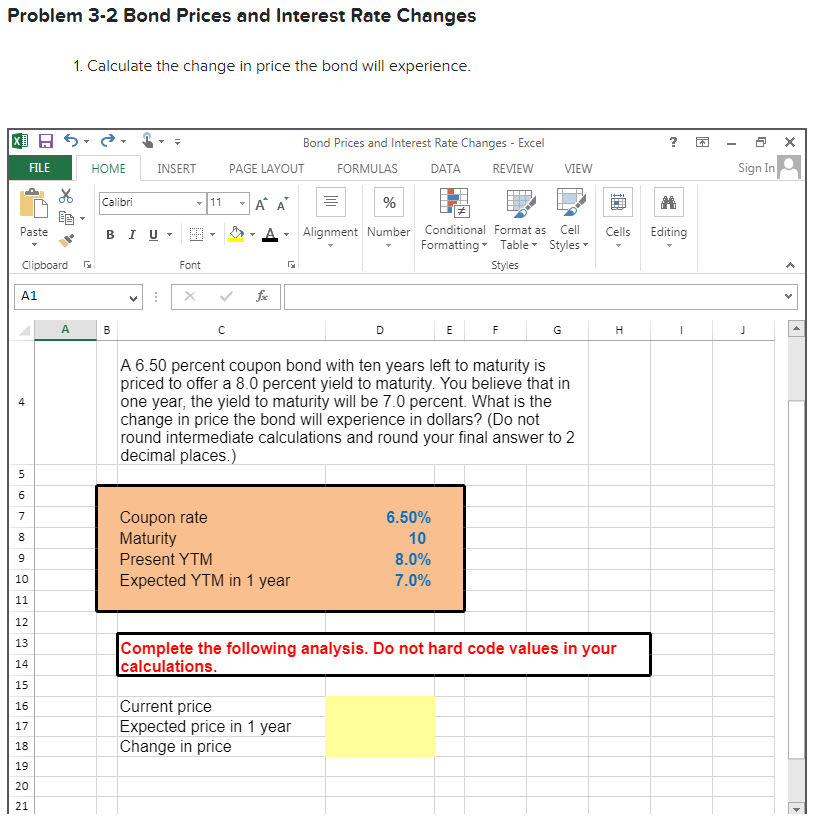Viewport: 839px width, 816px height.
Task: Switch to the FORMULAS tab
Action: [x=367, y=169]
